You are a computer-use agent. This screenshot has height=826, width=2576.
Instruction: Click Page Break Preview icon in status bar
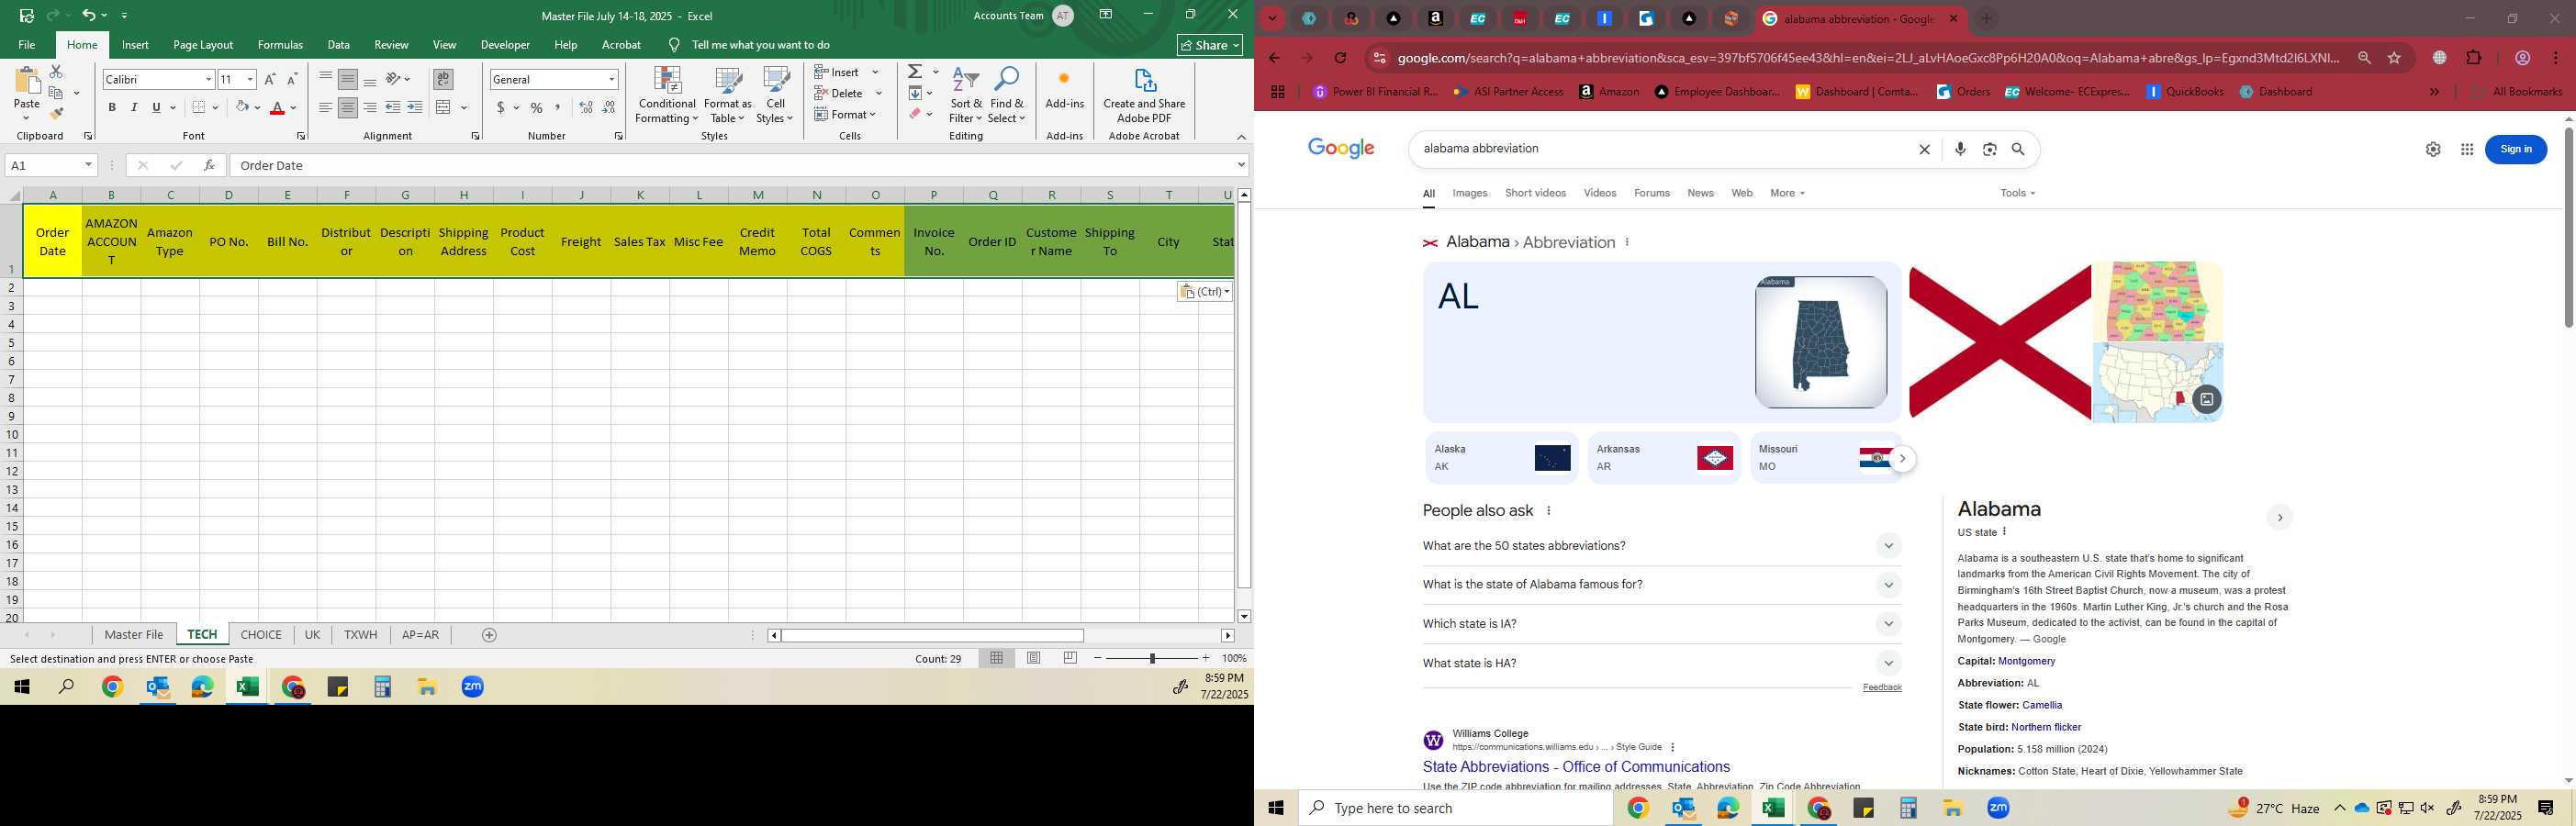pyautogui.click(x=1070, y=658)
